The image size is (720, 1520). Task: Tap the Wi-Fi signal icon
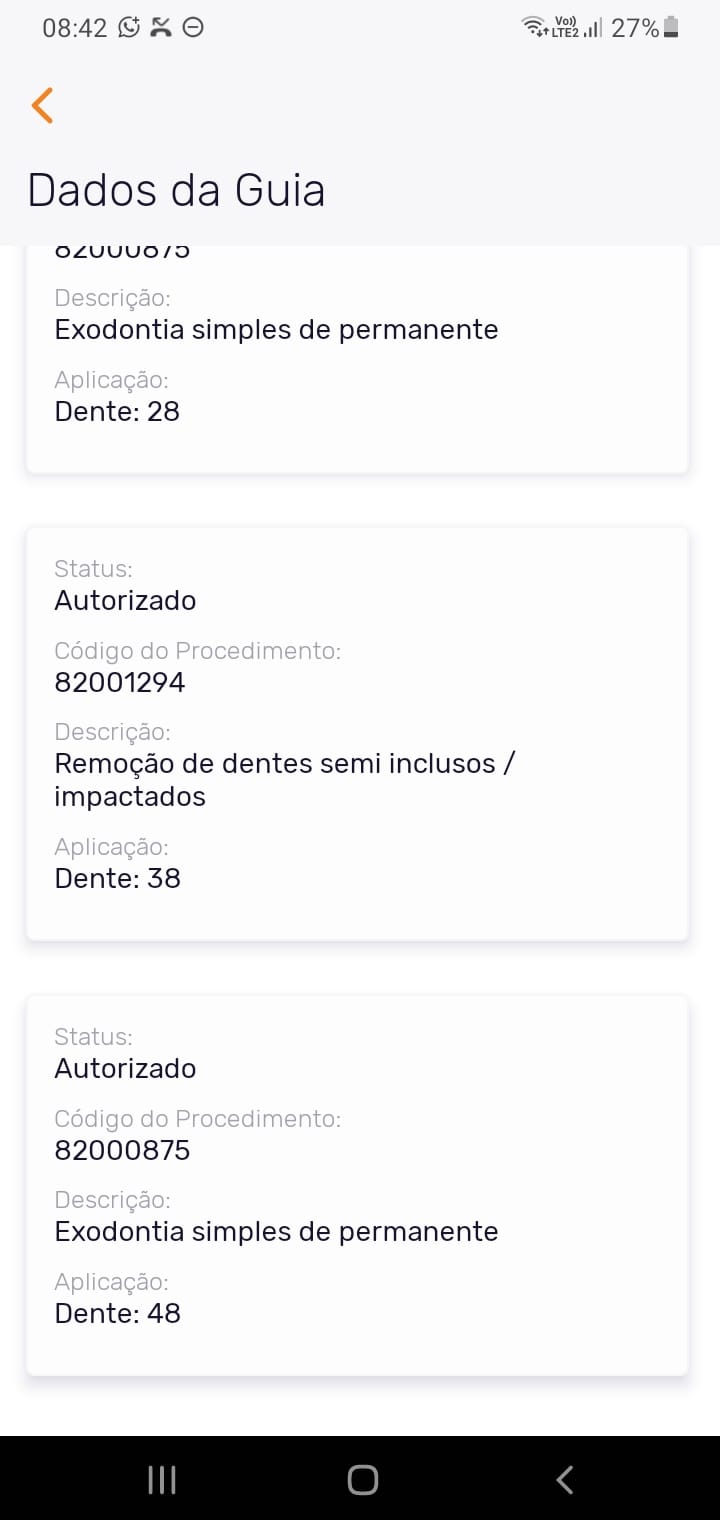535,28
